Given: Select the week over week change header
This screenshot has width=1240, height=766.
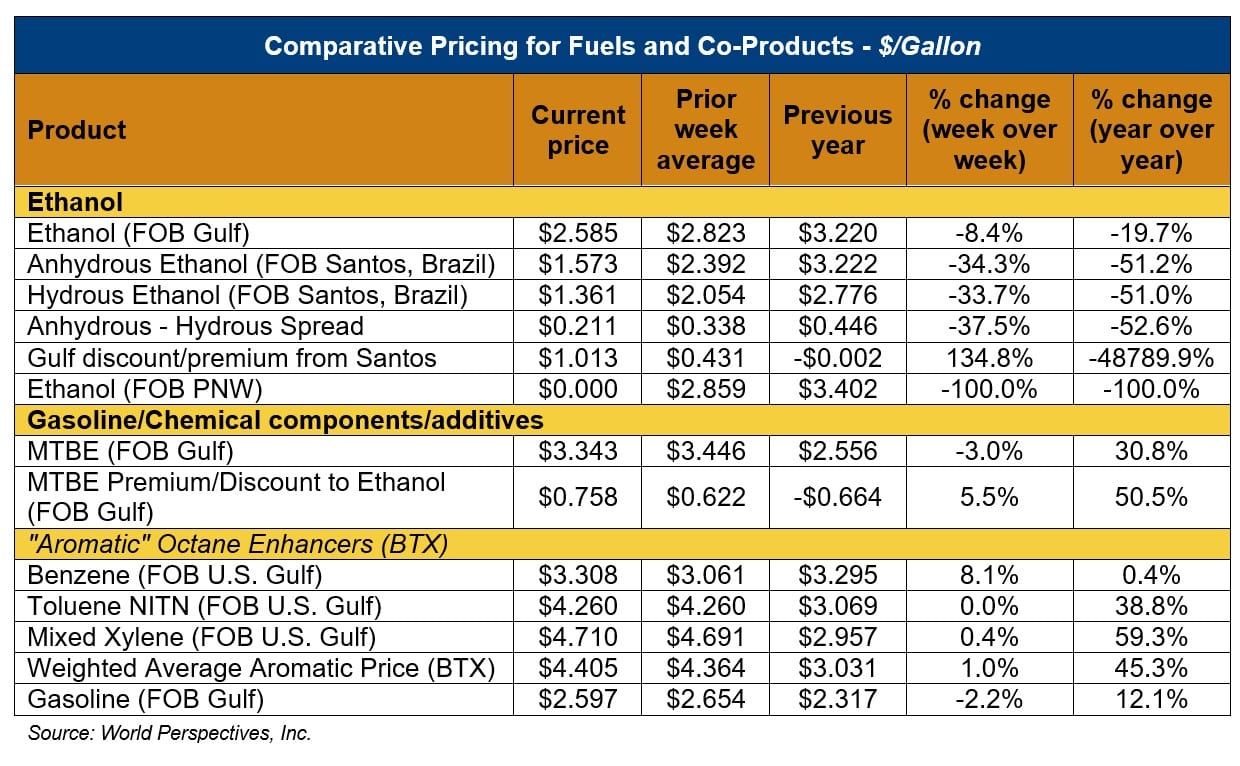Looking at the screenshot, I should coord(989,130).
